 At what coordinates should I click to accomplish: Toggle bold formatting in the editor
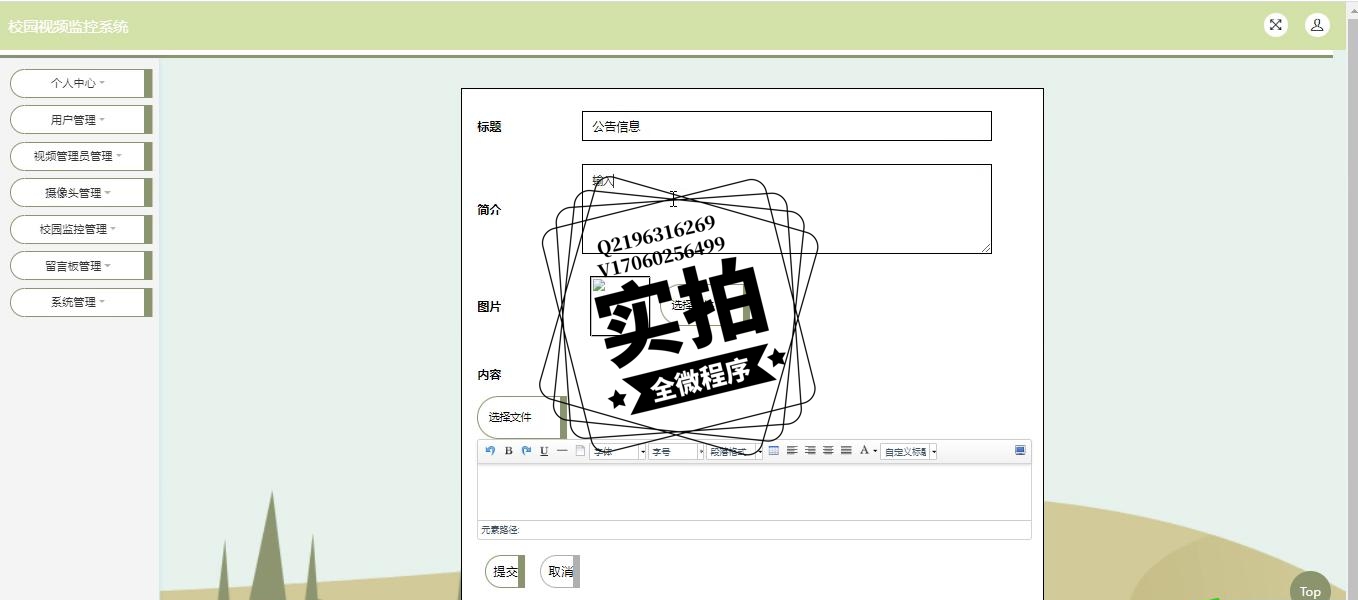508,451
